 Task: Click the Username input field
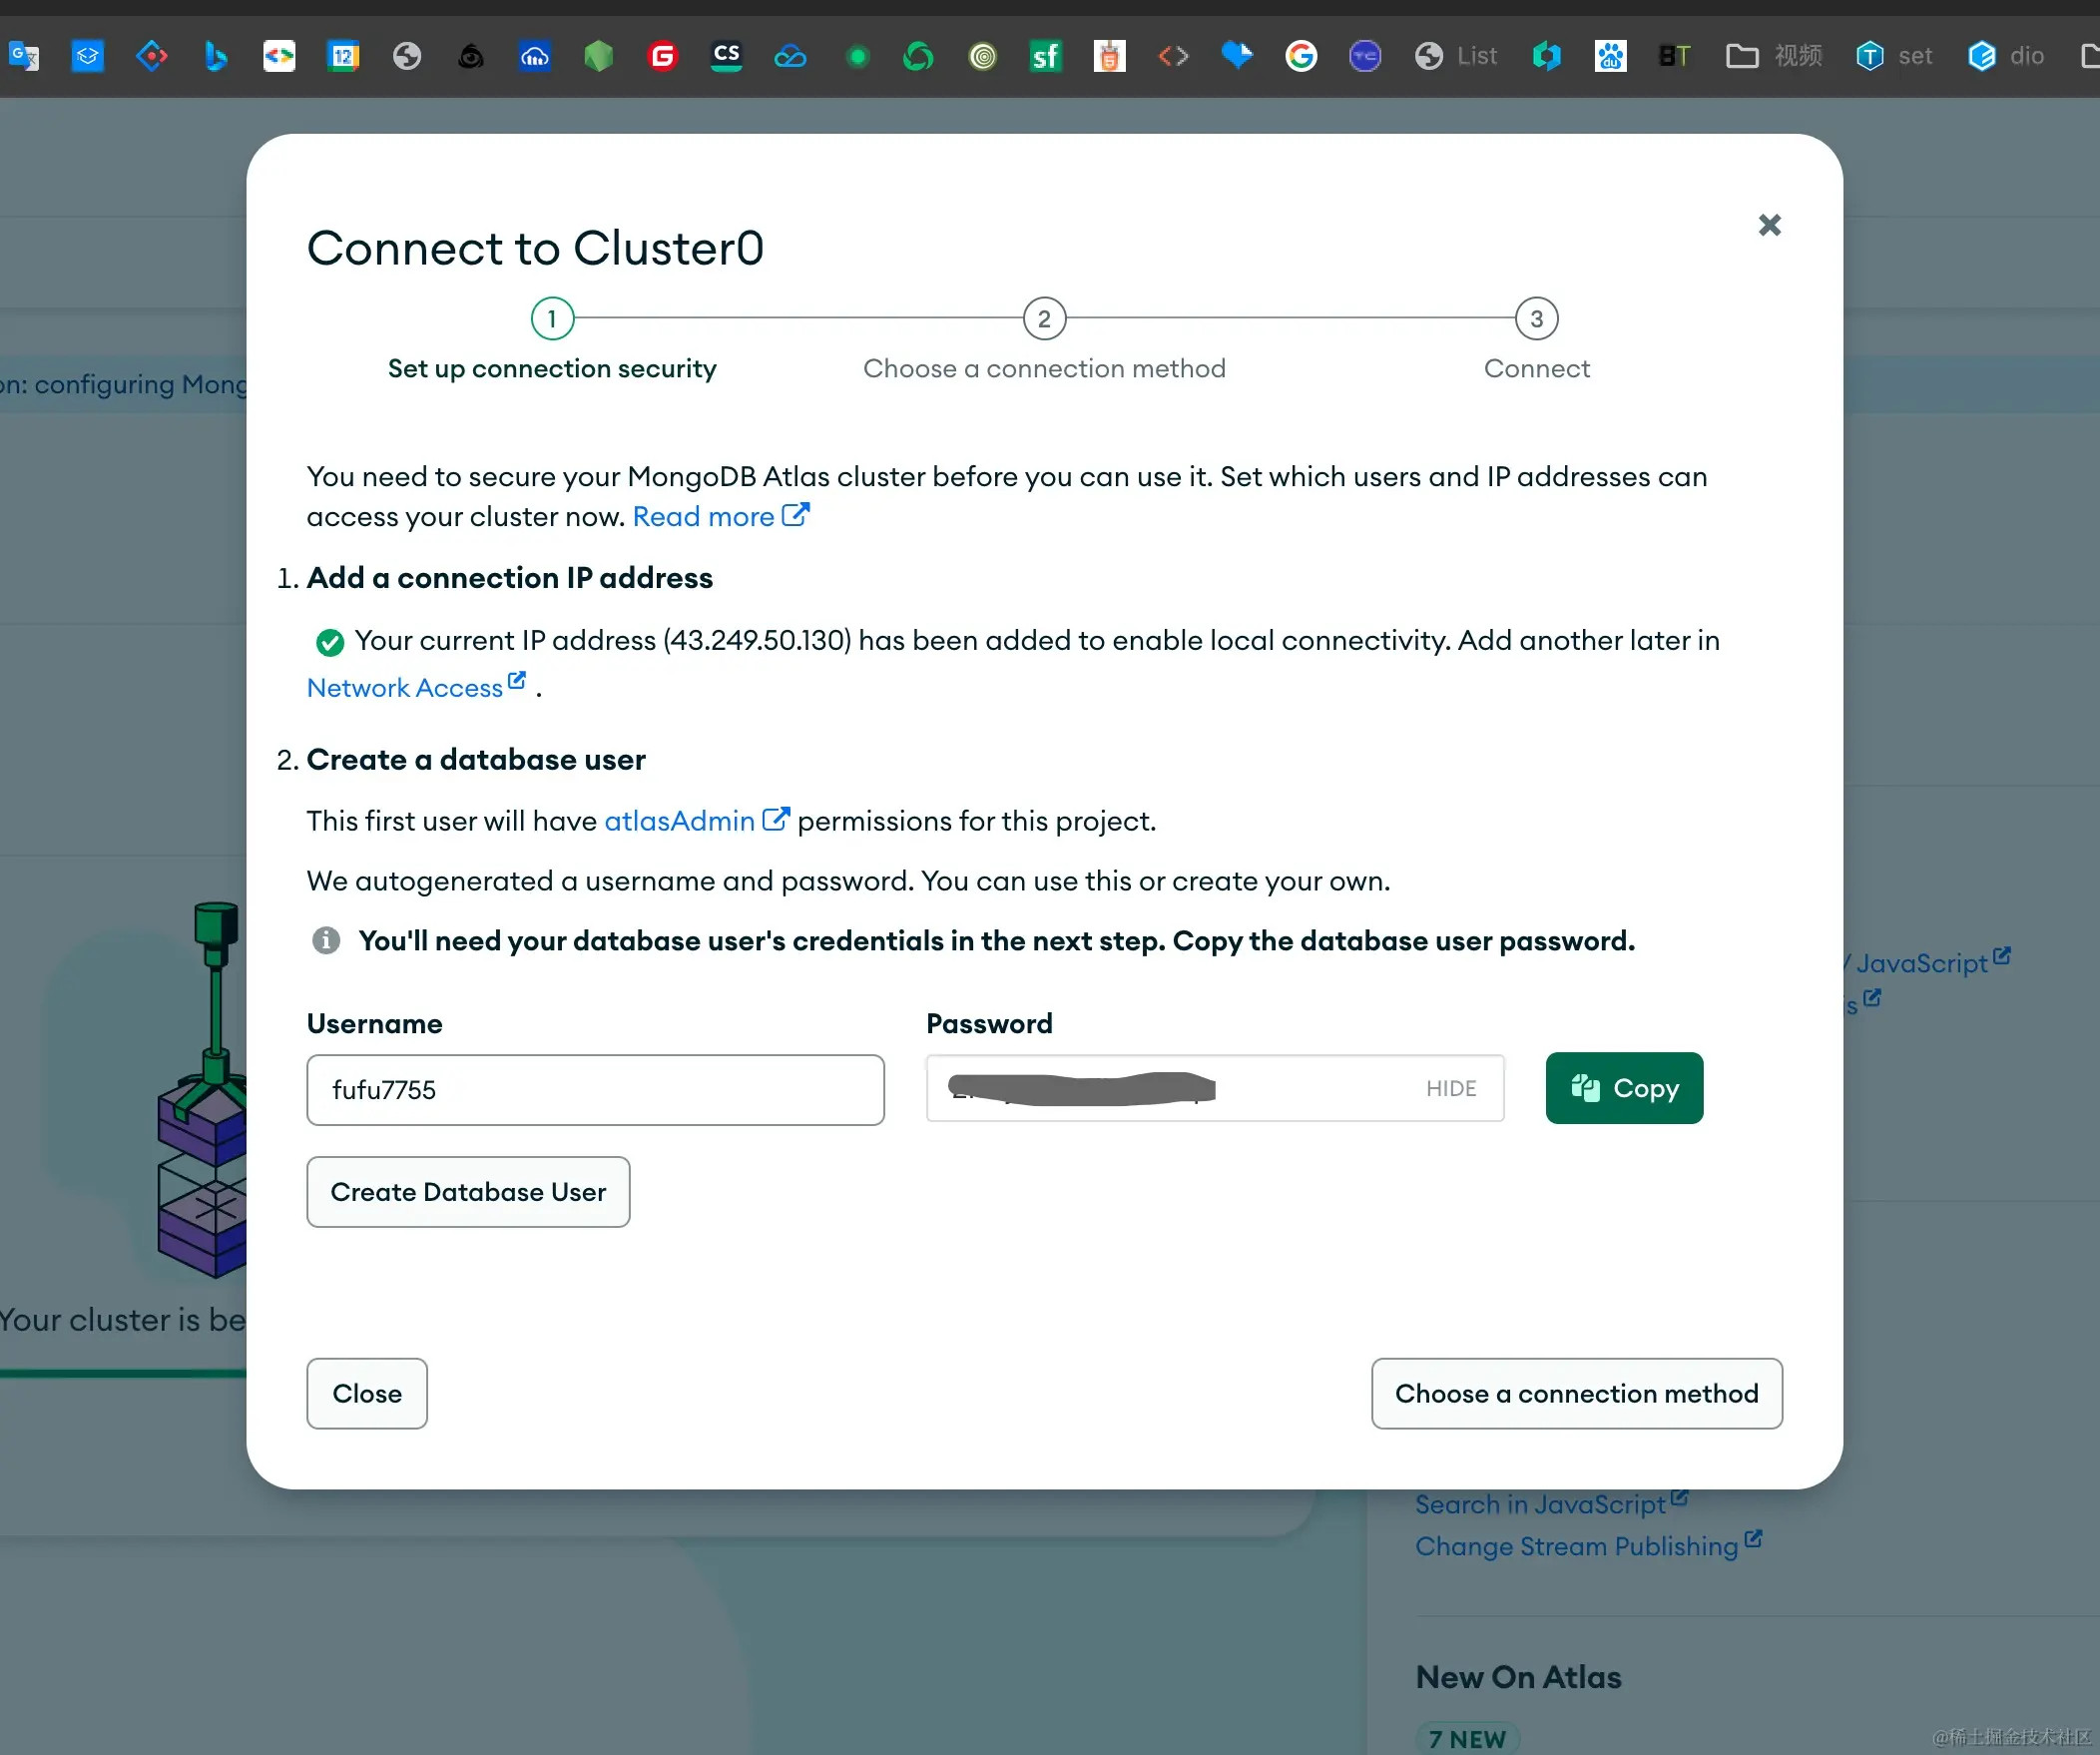pos(595,1090)
